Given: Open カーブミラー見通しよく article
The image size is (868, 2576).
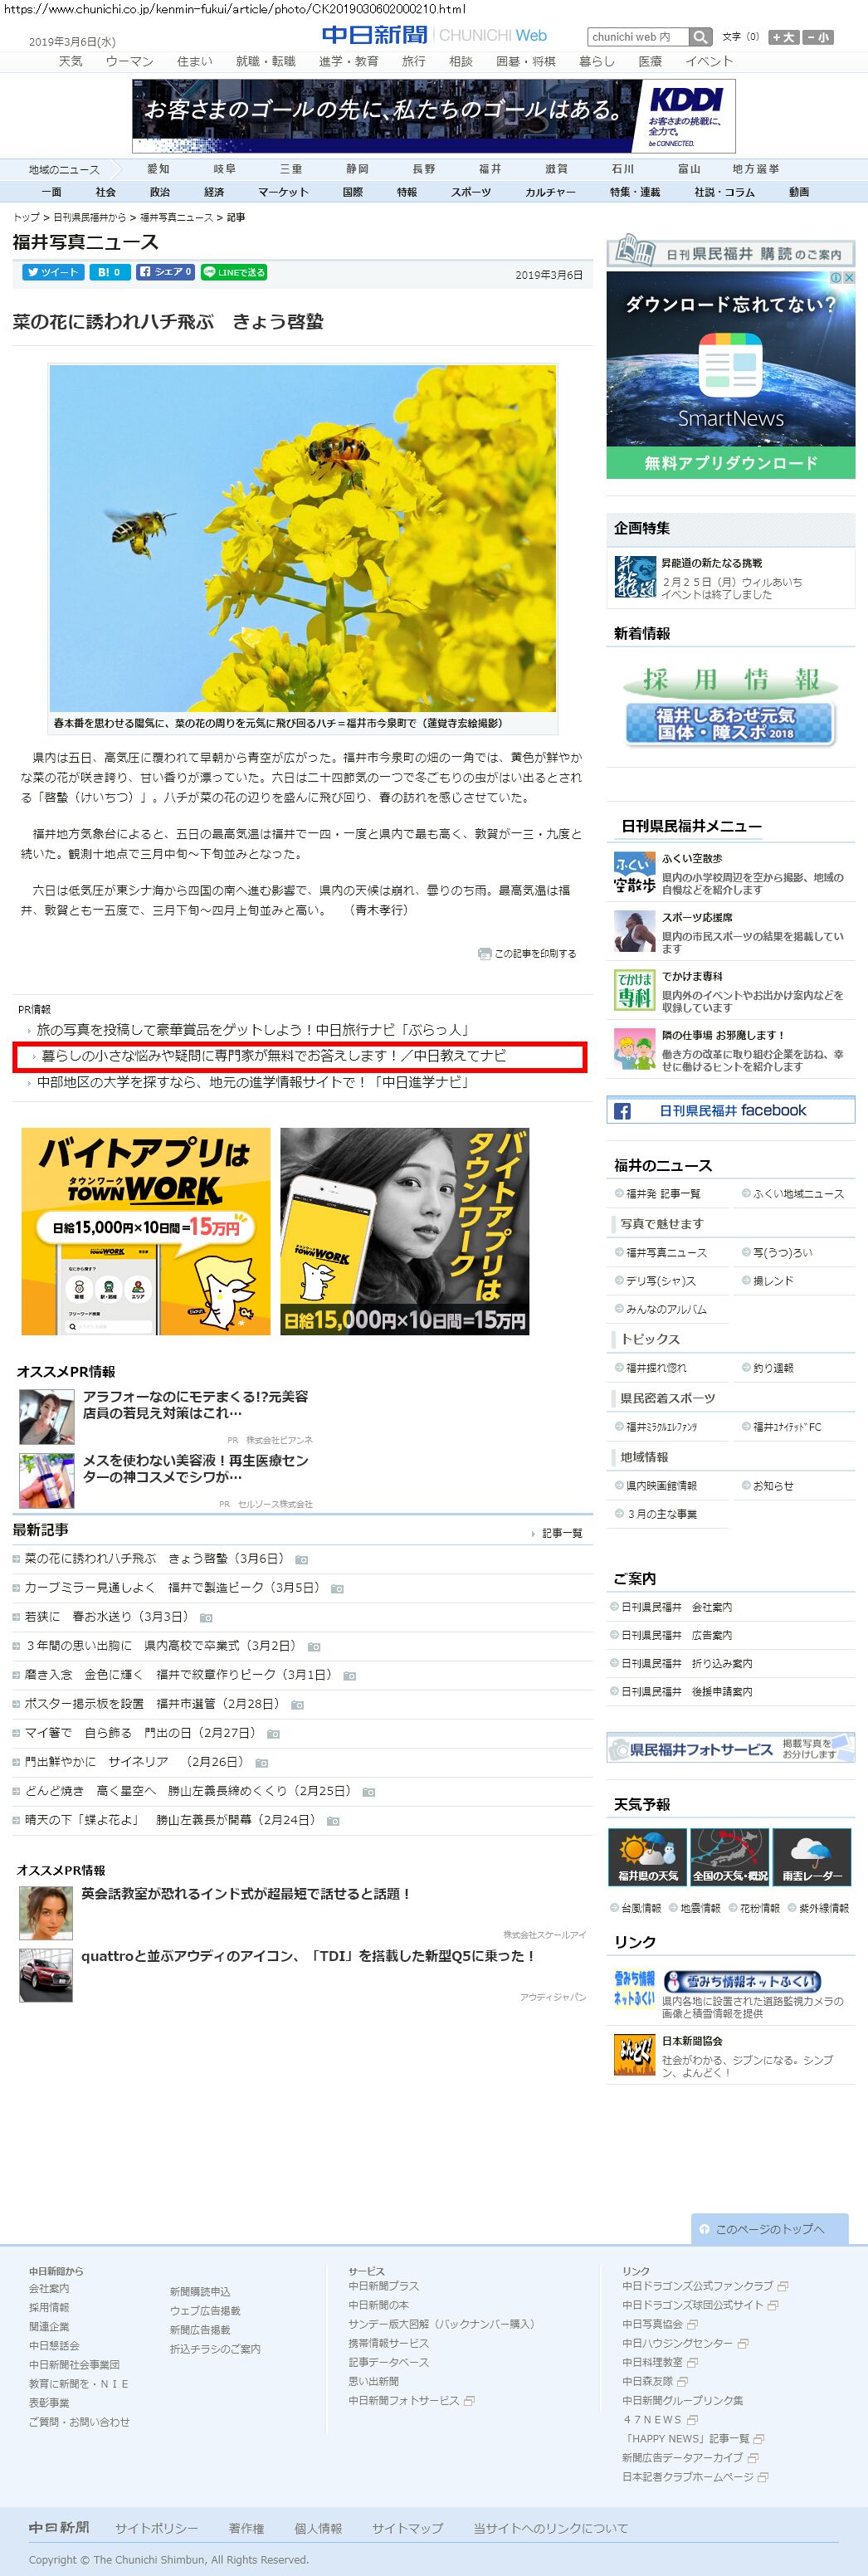Looking at the screenshot, I should pos(171,1588).
